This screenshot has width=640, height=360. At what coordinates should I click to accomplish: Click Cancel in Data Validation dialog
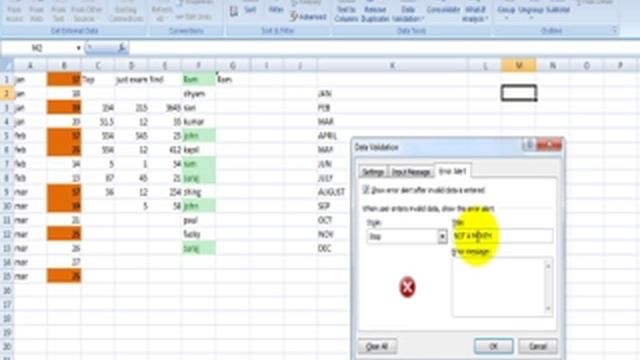pyautogui.click(x=538, y=346)
